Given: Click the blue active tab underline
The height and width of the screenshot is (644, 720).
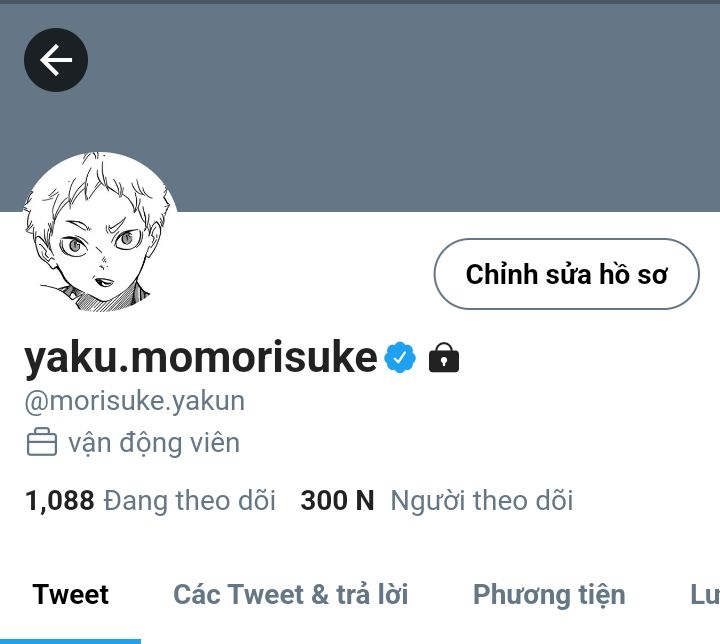Looking at the screenshot, I should (70, 641).
